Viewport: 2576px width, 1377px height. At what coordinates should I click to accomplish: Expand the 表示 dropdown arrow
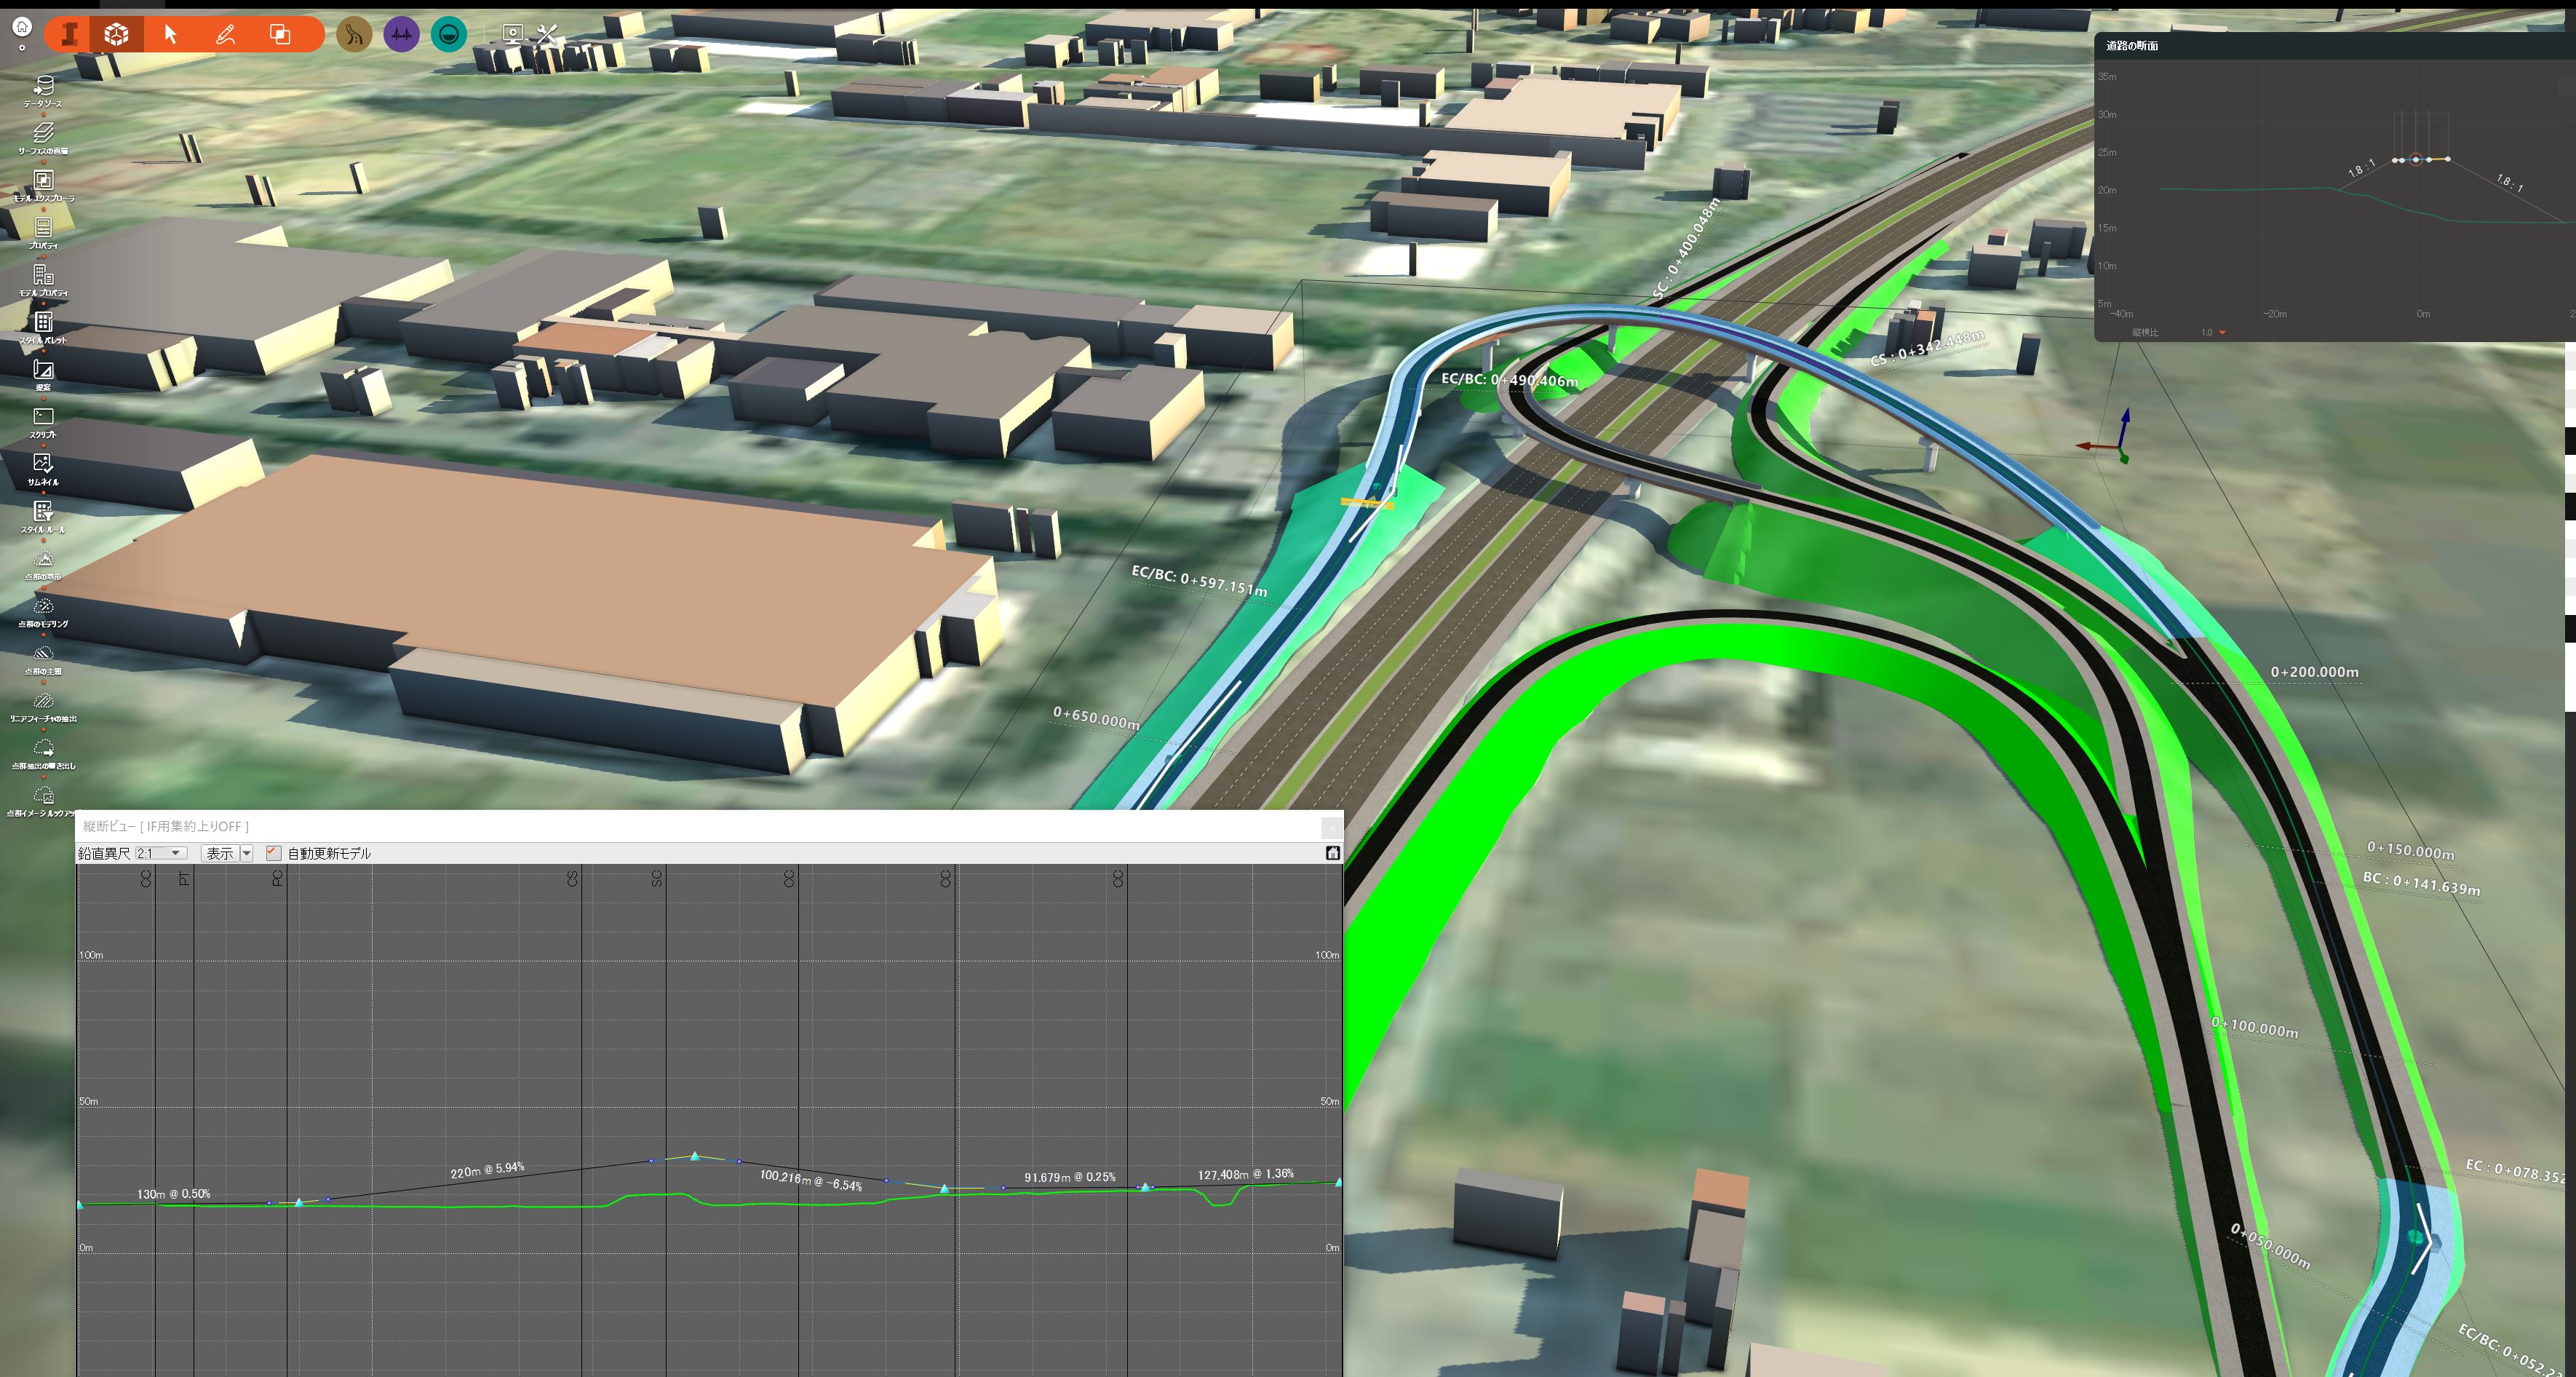tap(247, 853)
